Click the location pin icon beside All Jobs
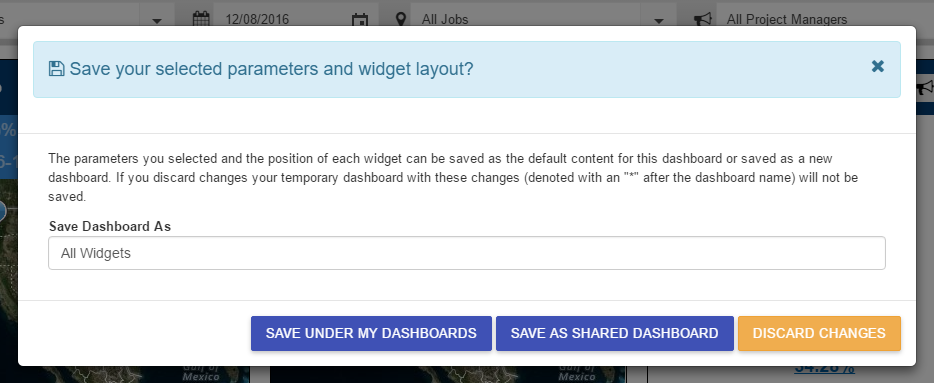 [401, 19]
